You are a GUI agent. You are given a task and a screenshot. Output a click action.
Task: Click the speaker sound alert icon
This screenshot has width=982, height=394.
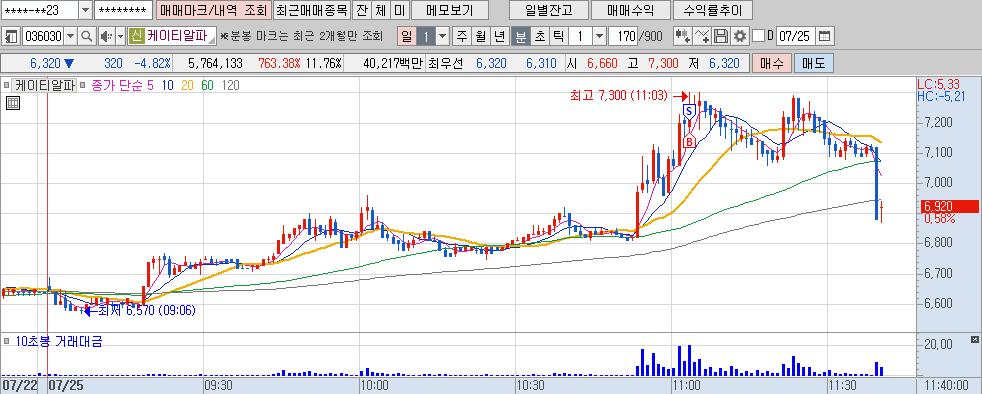[x=105, y=36]
